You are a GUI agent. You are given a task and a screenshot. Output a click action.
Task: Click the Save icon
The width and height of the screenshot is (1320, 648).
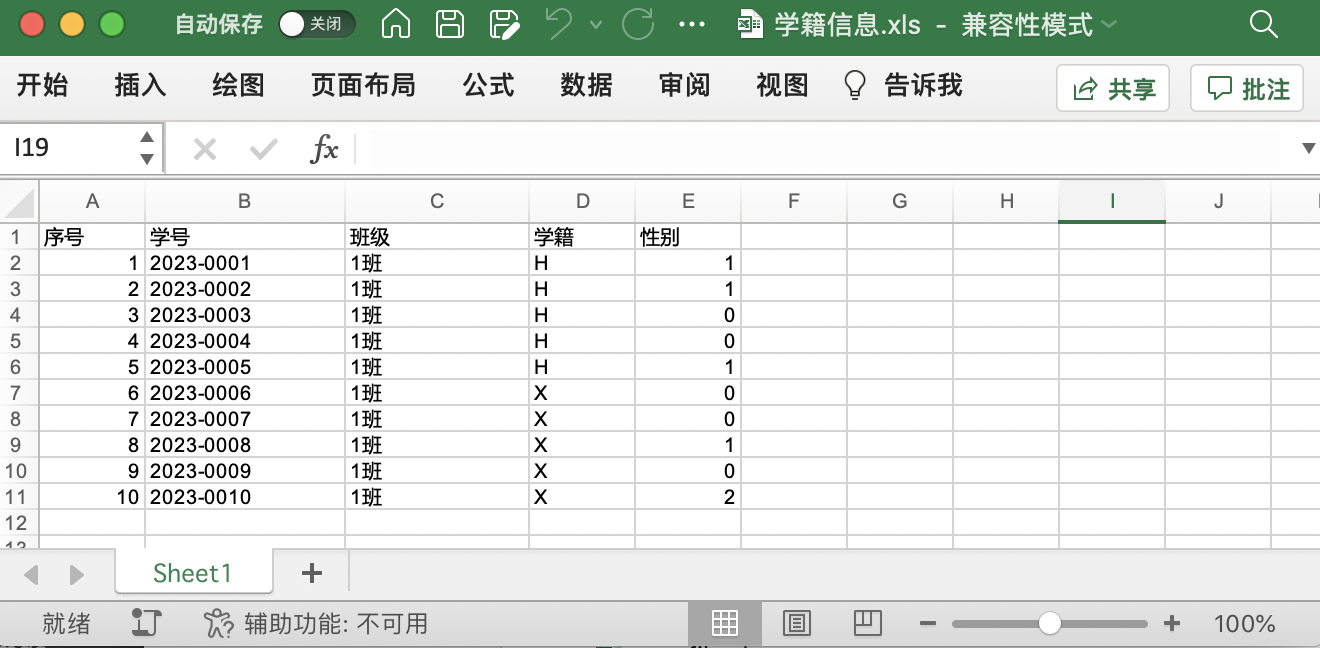[449, 25]
